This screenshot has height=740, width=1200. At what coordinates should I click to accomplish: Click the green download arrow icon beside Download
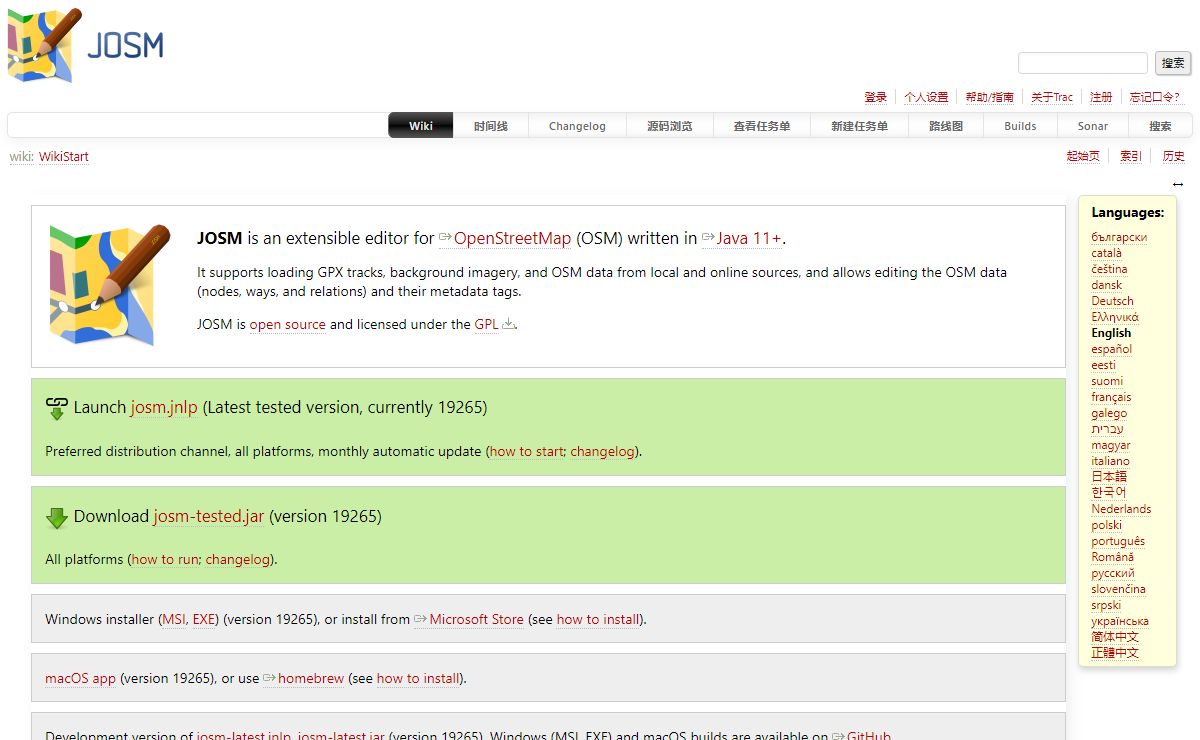57,517
